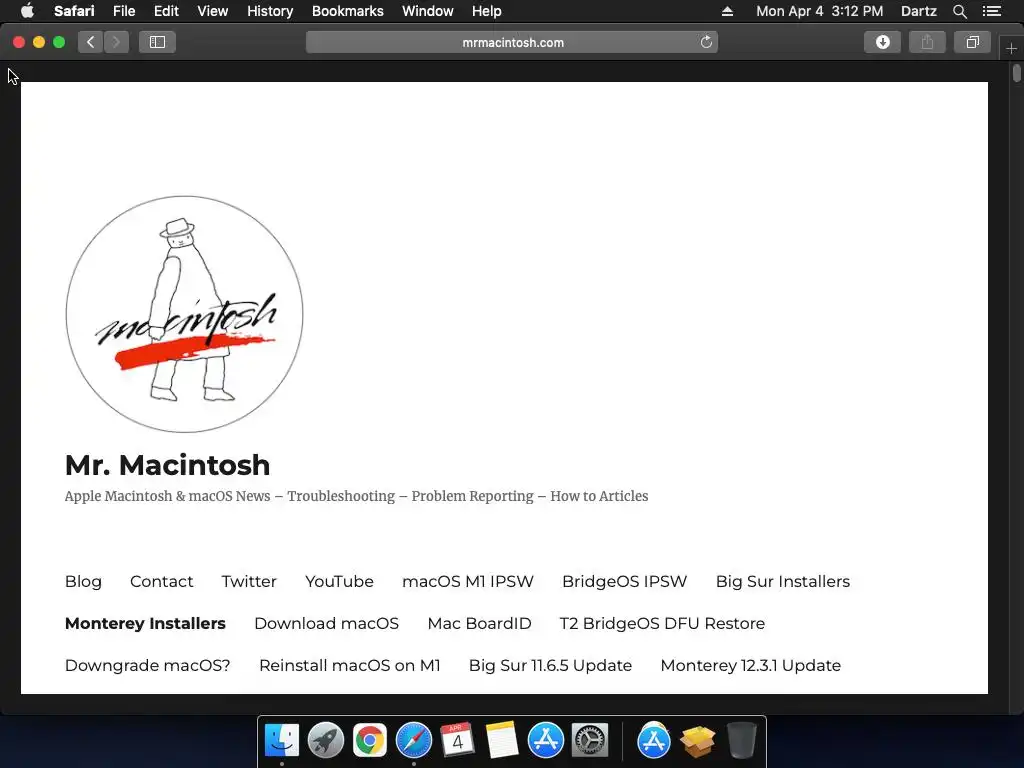1024x768 pixels.
Task: Open the Safari downloads popover
Action: point(882,42)
